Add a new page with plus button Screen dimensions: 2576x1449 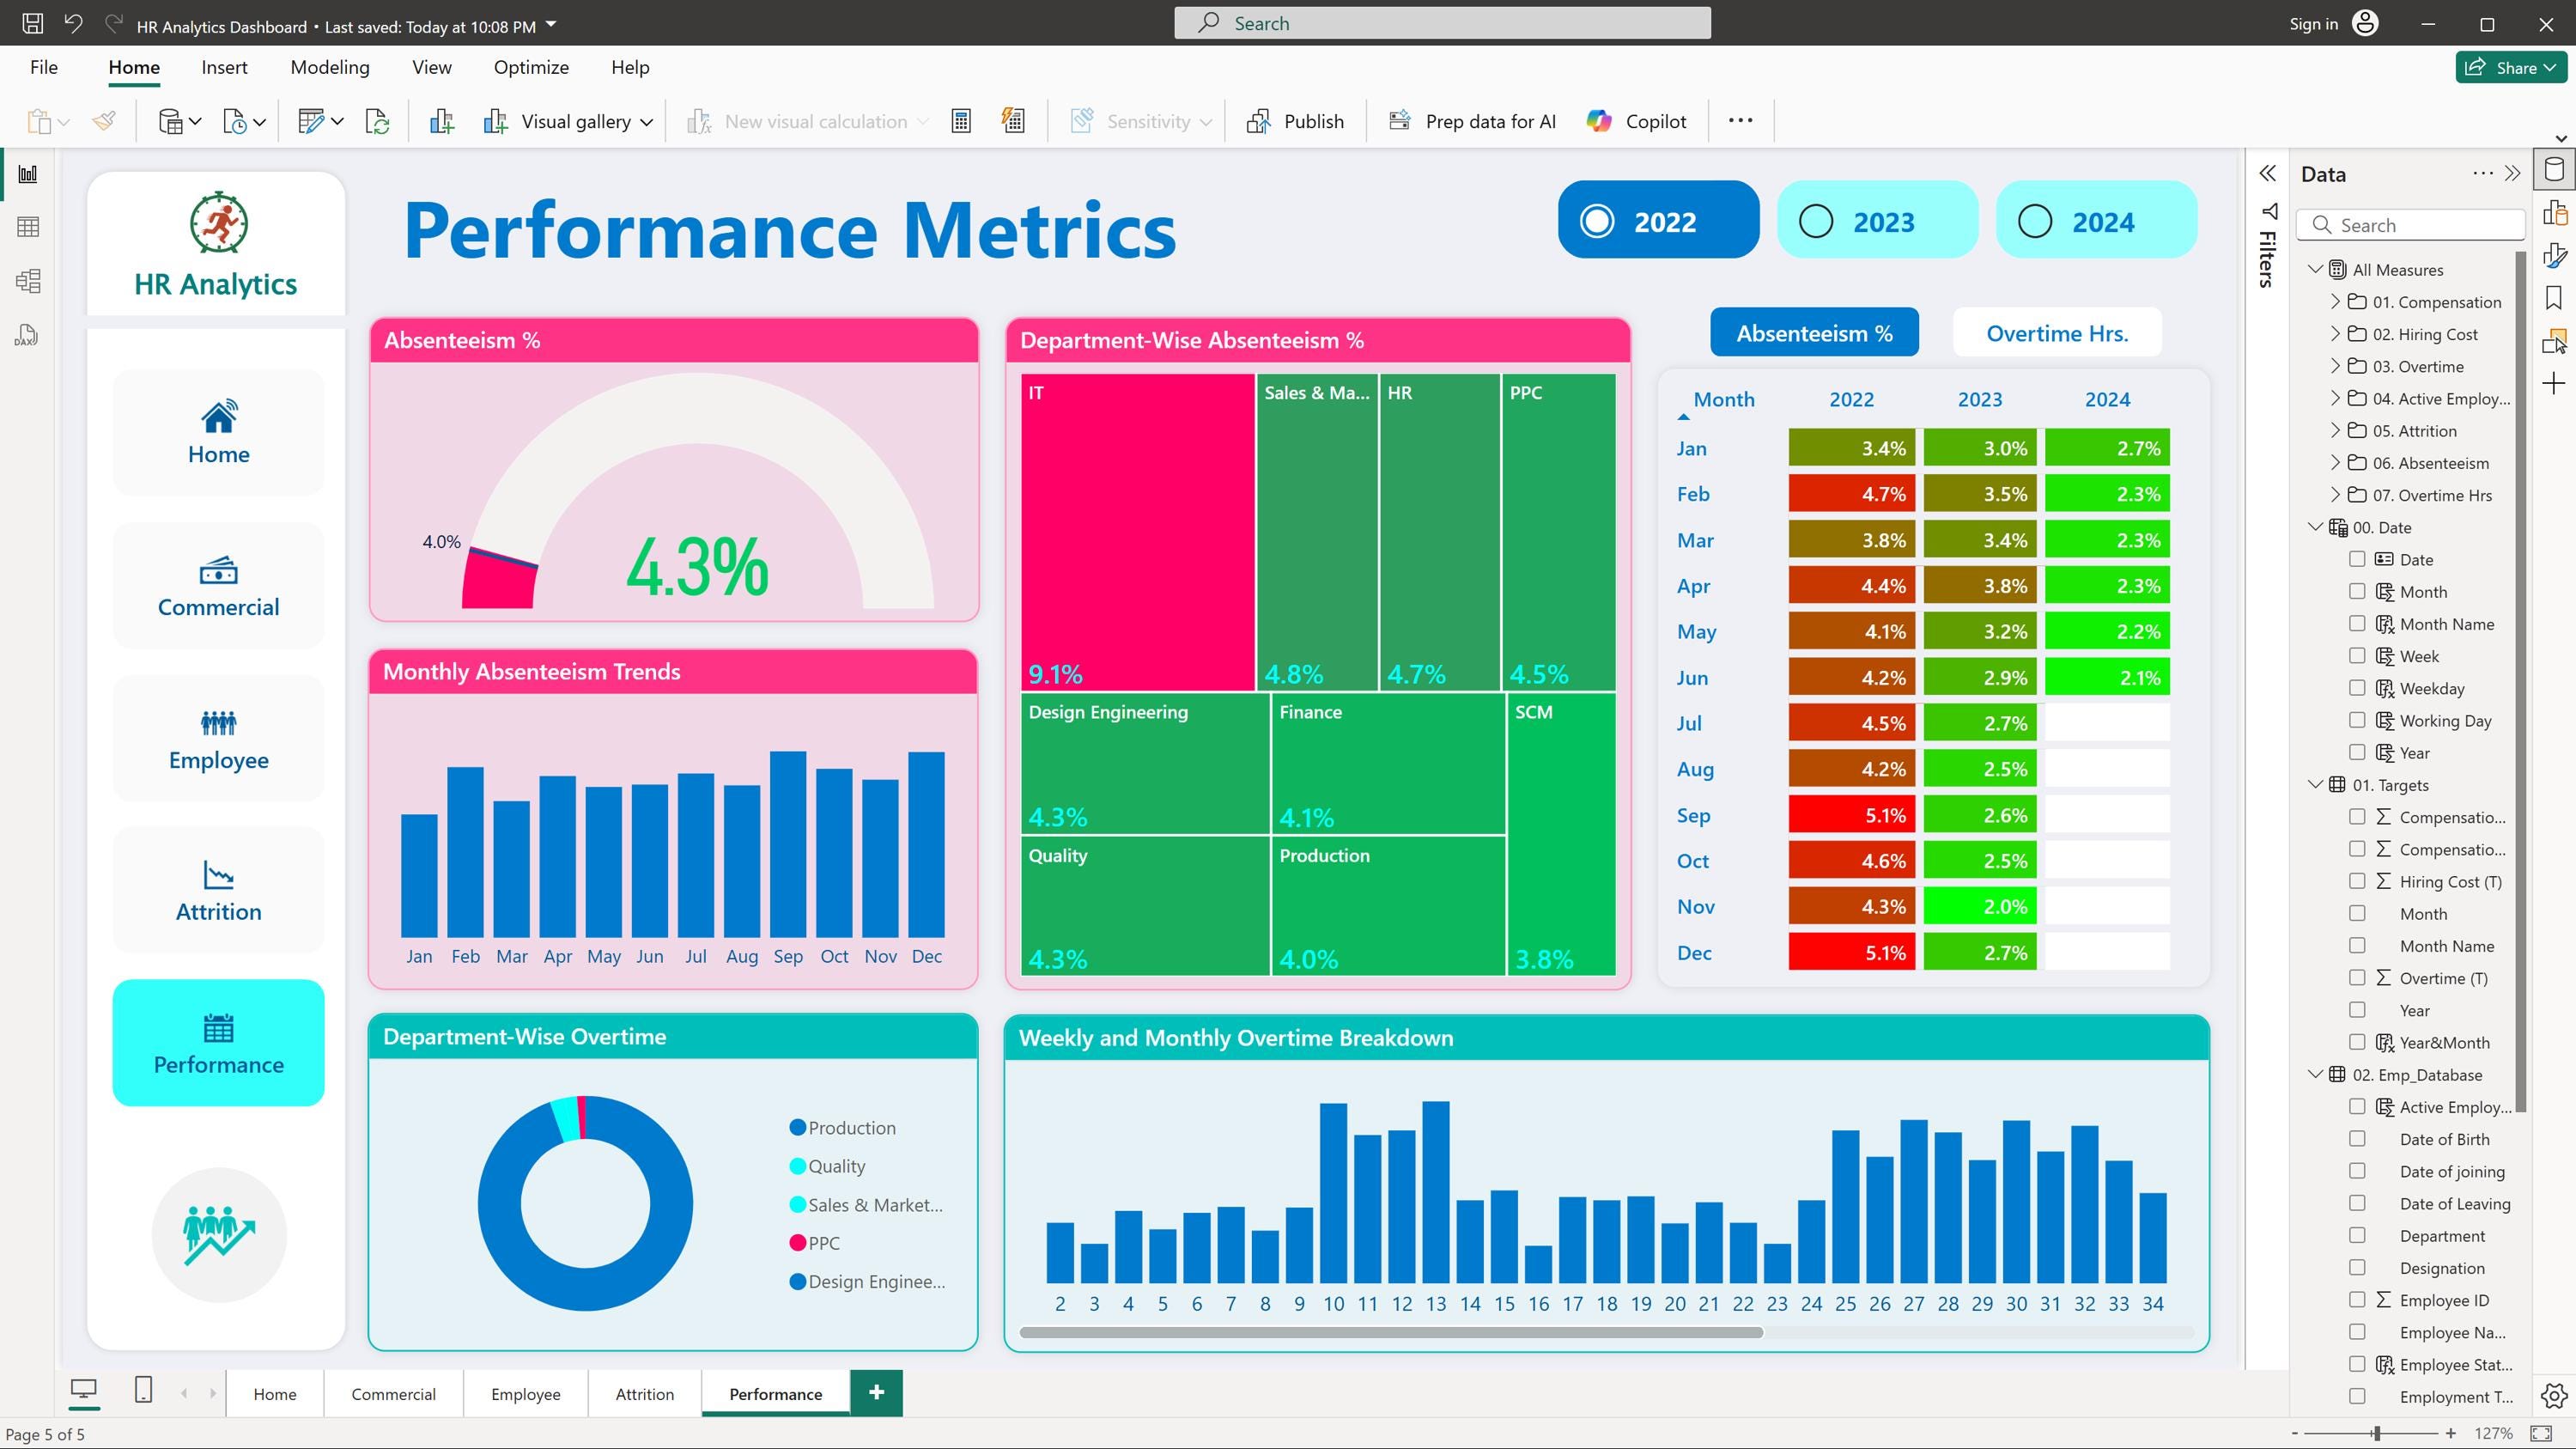876,1393
